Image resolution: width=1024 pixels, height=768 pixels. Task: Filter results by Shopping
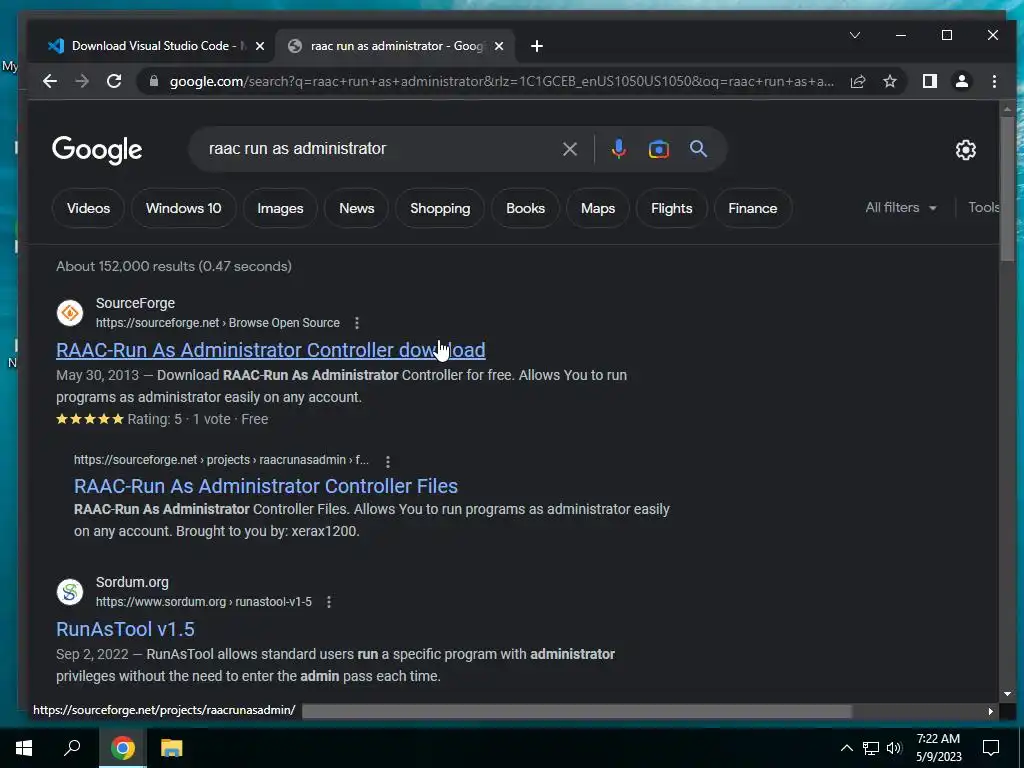pos(440,208)
